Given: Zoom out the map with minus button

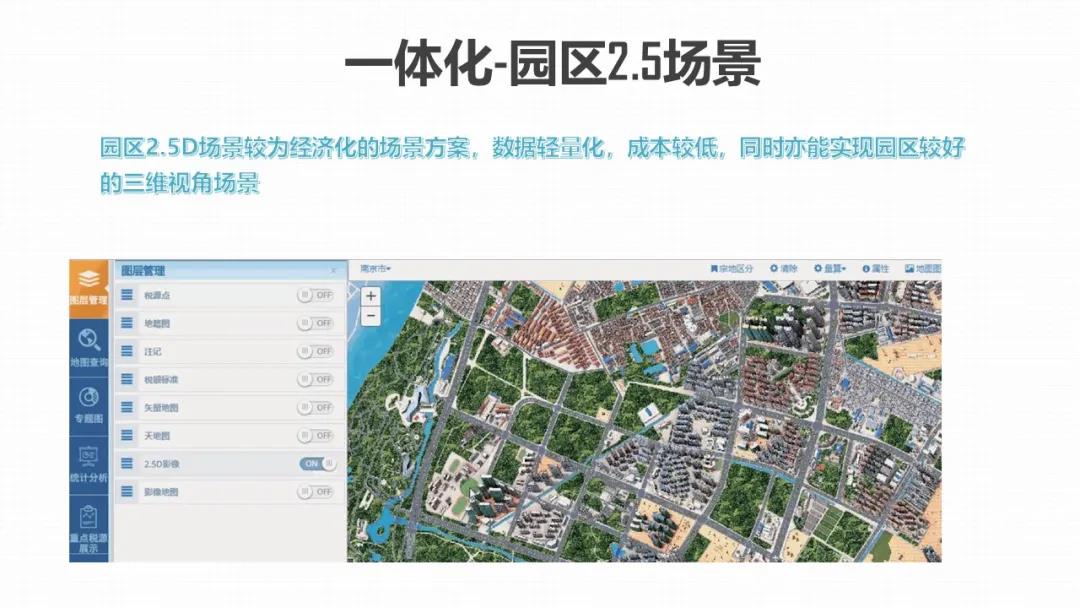Looking at the screenshot, I should tap(371, 316).
